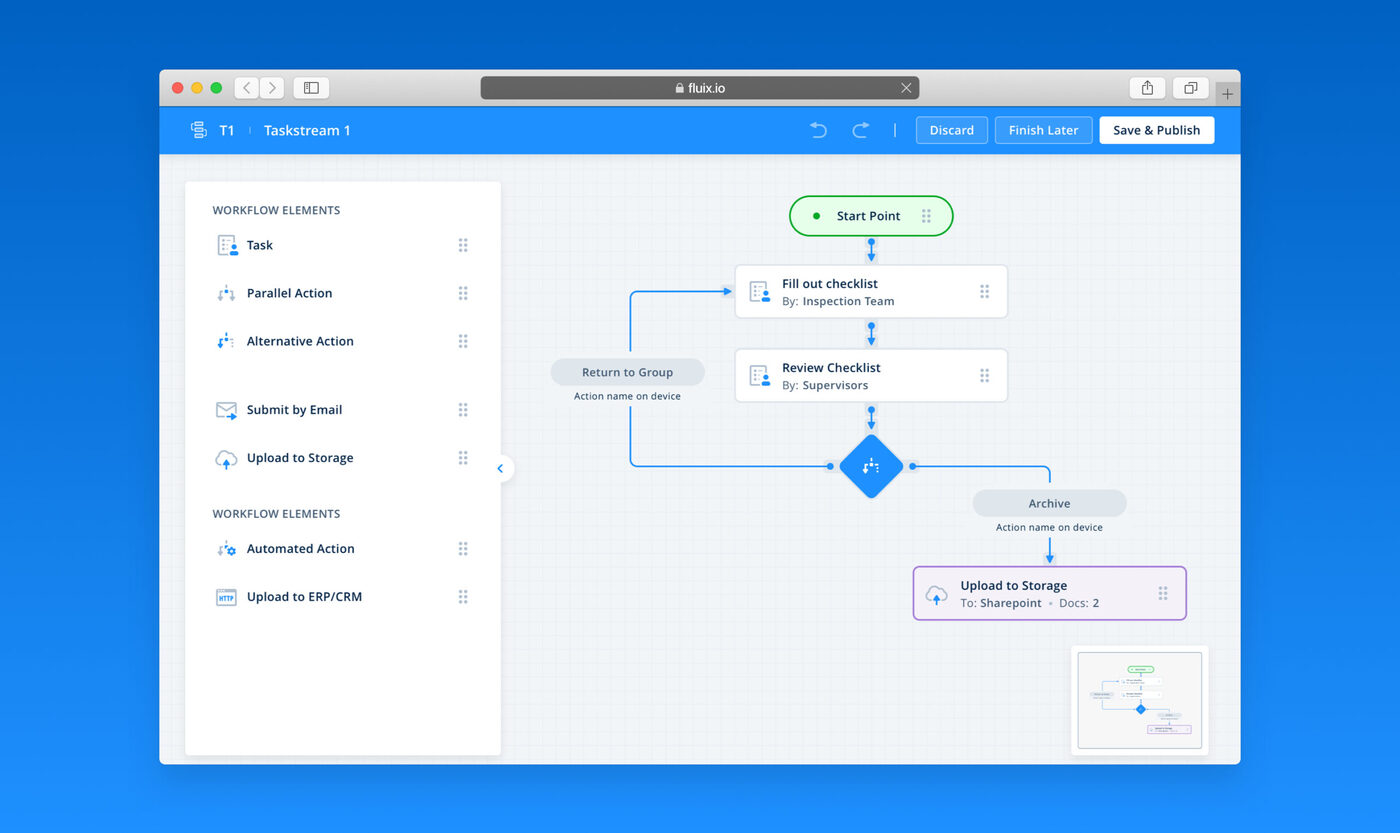Select the Automated Action gear icon
The height and width of the screenshot is (833, 1400).
[225, 548]
